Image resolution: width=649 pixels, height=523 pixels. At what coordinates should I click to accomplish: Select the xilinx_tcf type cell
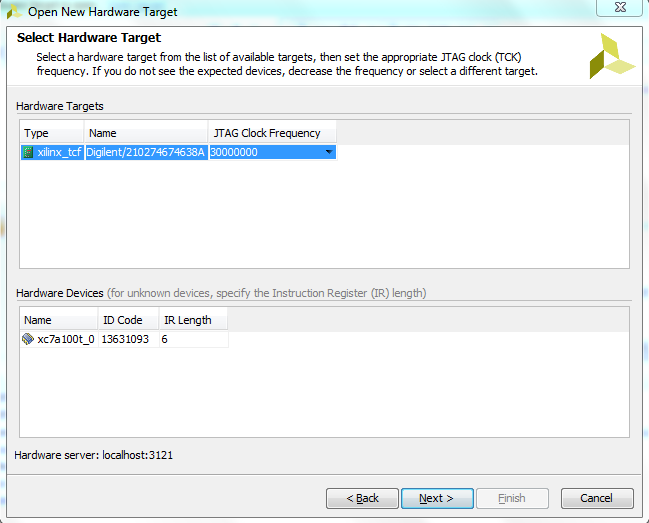pos(52,152)
